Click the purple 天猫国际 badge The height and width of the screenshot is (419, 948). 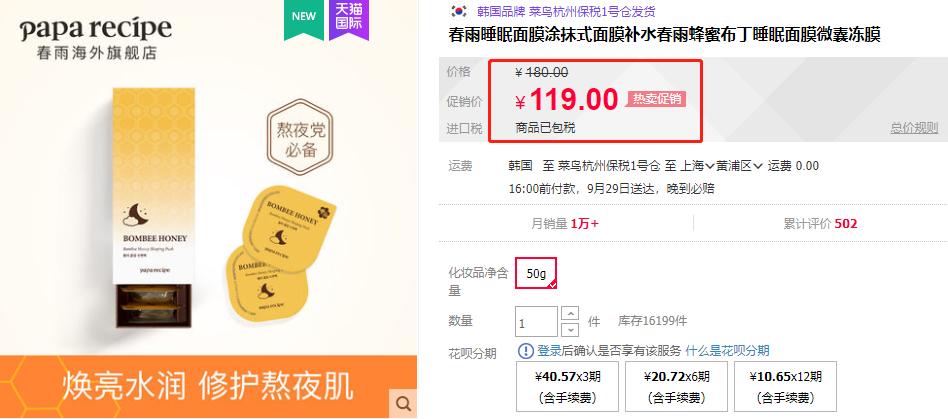349,19
